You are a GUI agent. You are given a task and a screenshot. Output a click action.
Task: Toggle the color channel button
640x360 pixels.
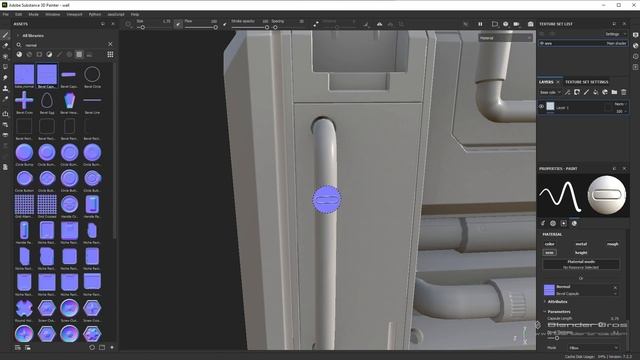pyautogui.click(x=550, y=244)
